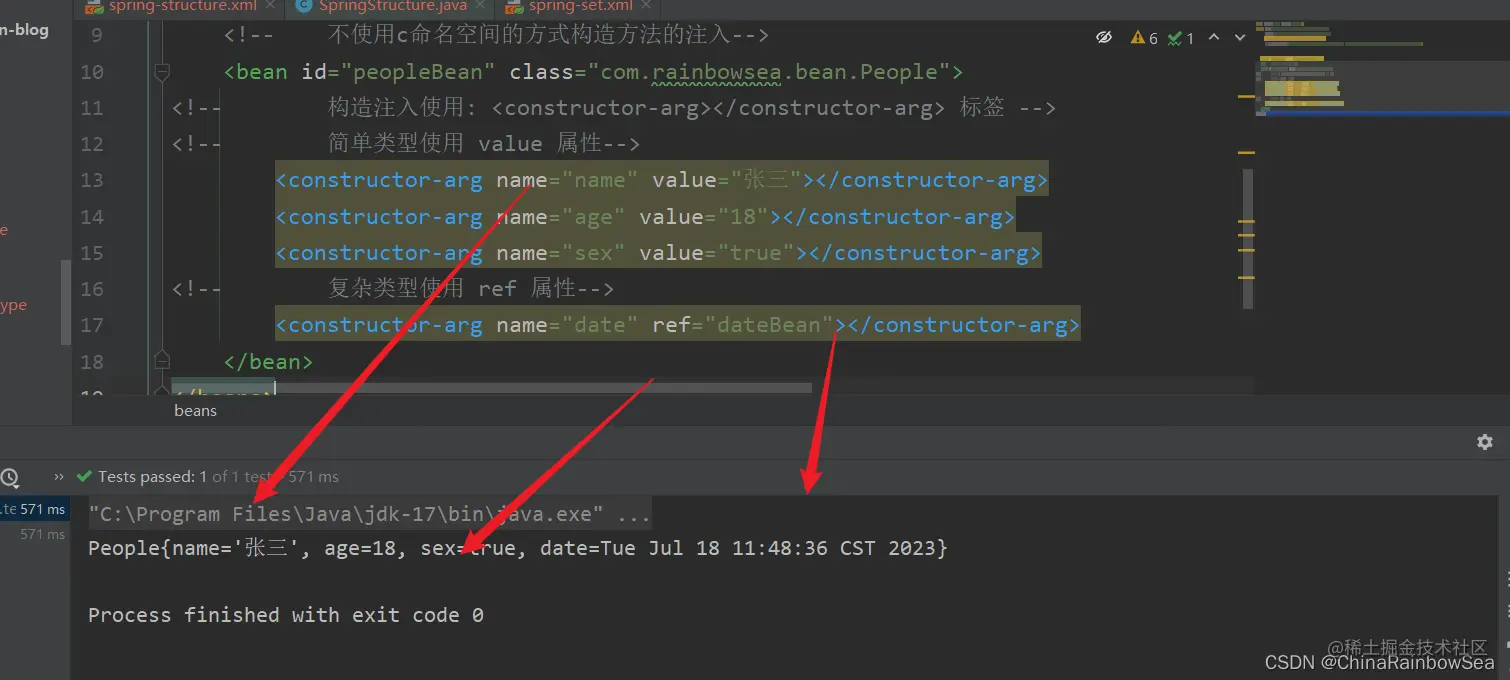Close the spring-structure.xml tab
Screen dimensions: 1510x680
click(270, 6)
